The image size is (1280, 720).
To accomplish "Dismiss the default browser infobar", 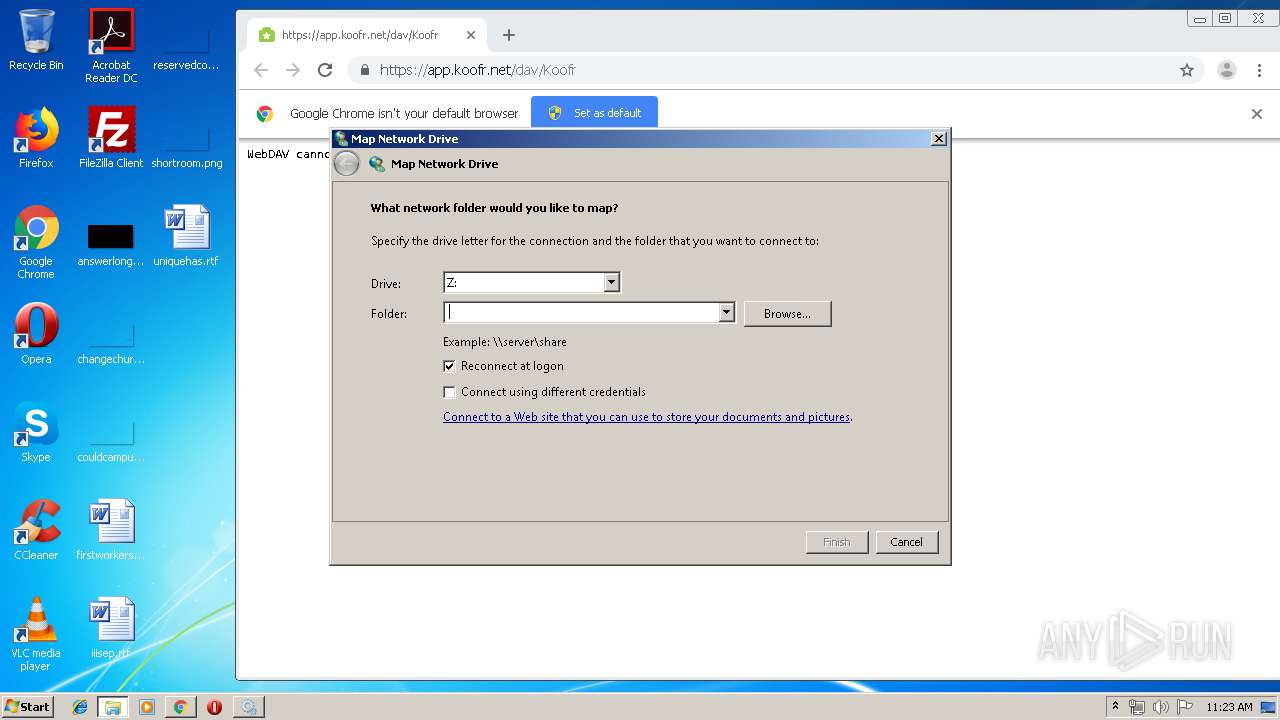I will point(1257,114).
